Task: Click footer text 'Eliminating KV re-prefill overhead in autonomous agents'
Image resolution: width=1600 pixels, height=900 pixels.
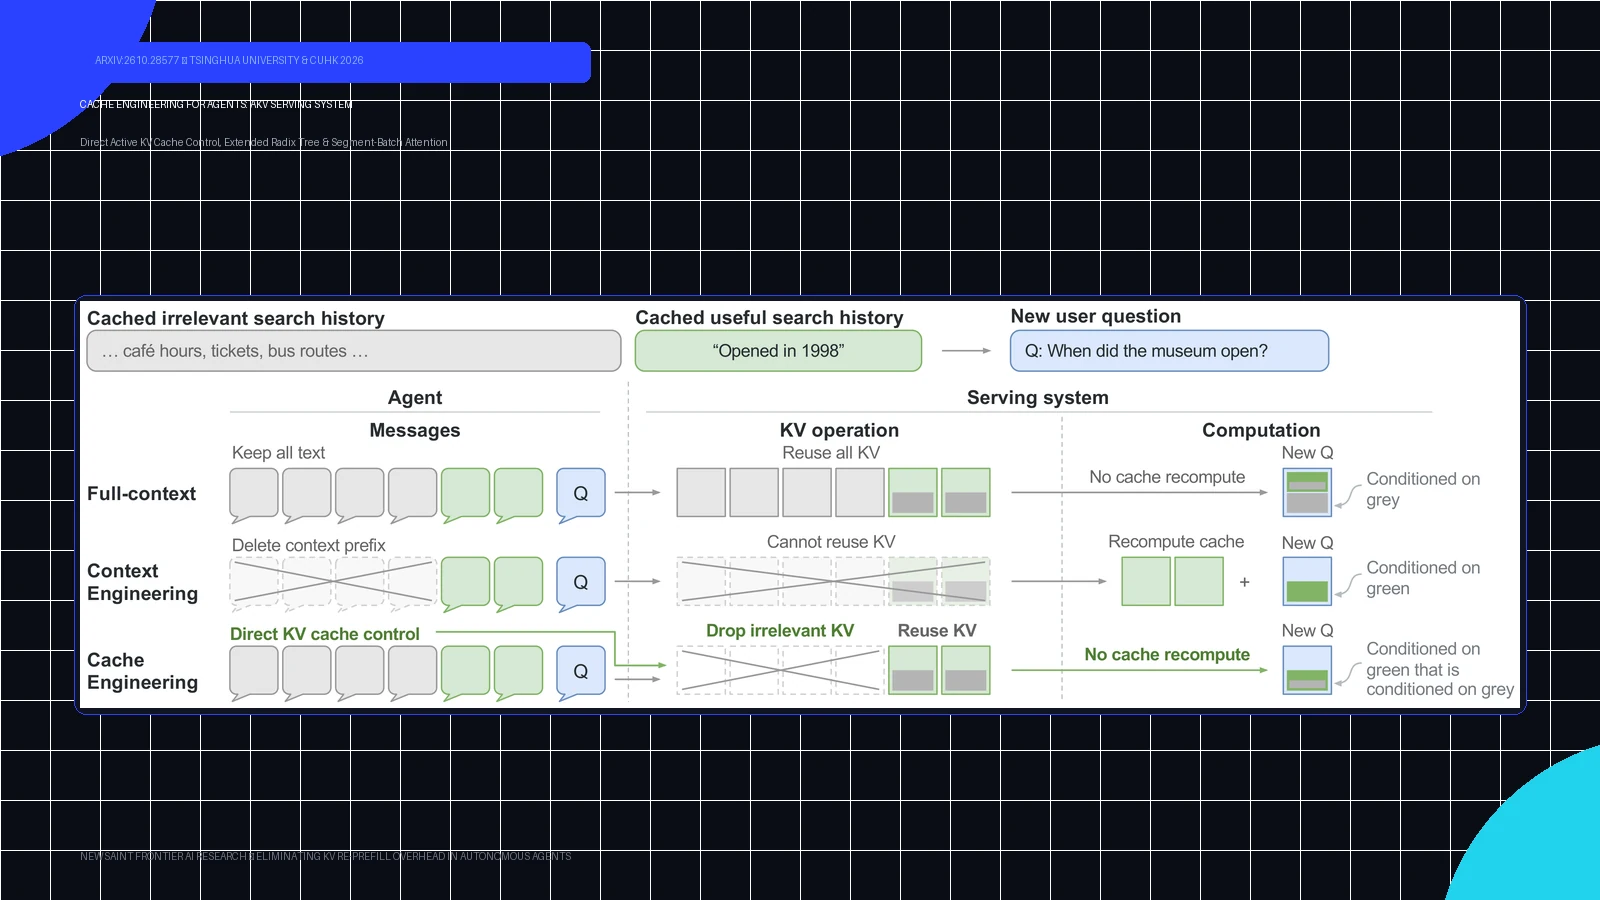Action: coord(413,856)
